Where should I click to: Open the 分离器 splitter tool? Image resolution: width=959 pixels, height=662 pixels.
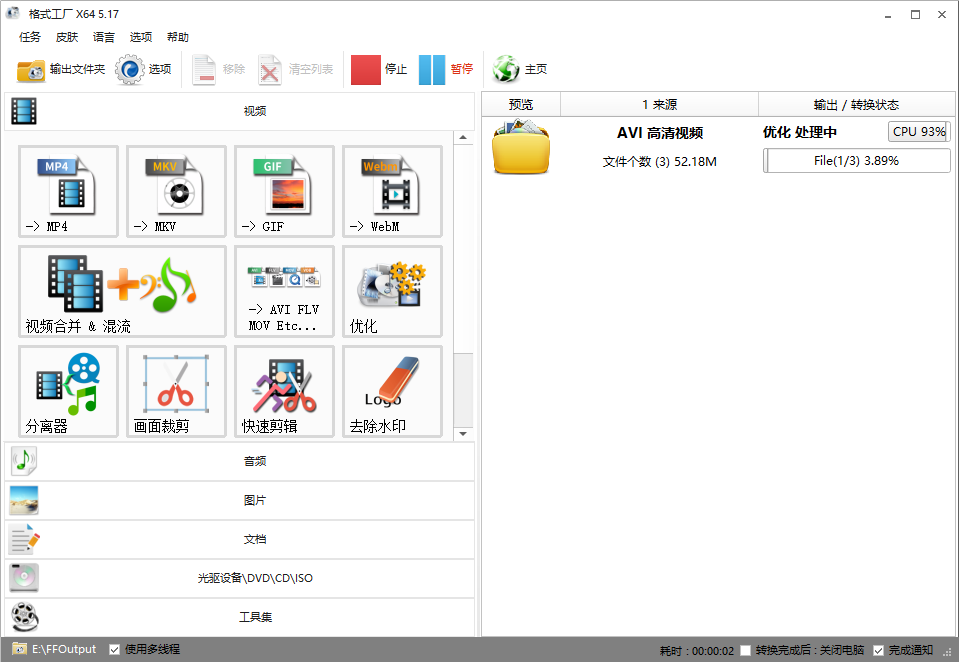click(x=68, y=391)
